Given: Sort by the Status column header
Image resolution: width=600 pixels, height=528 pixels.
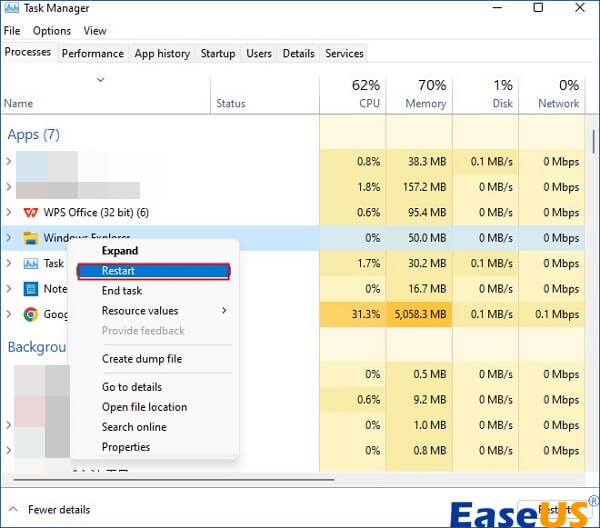Looking at the screenshot, I should [265, 95].
